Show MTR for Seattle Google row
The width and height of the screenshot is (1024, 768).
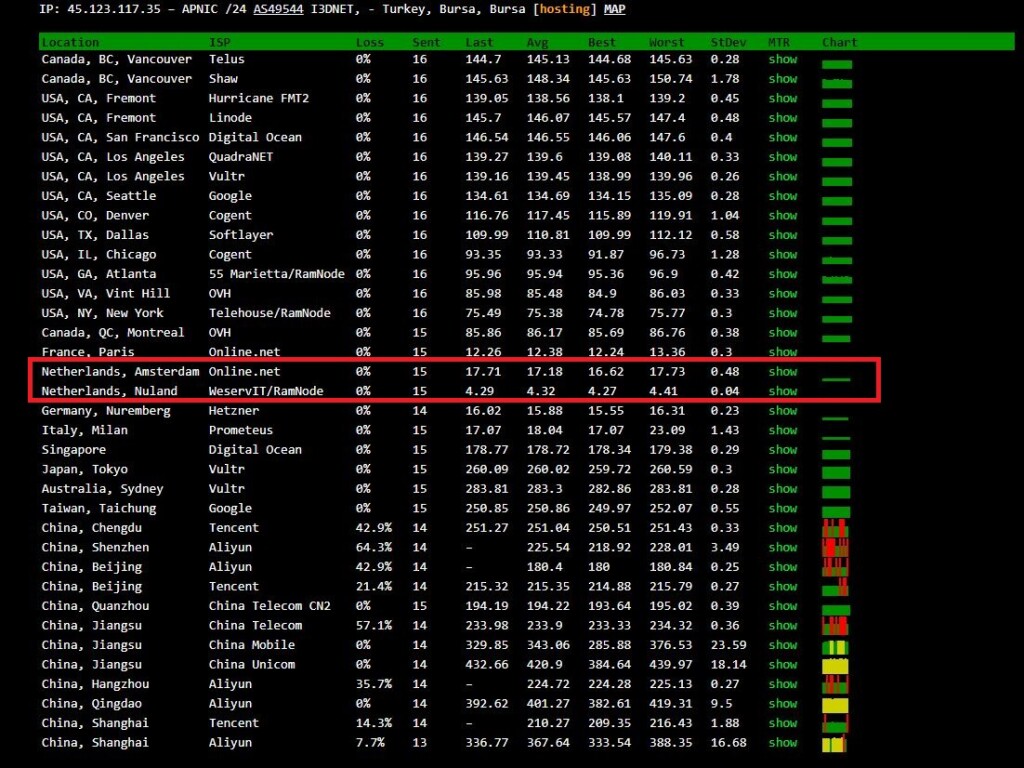point(782,196)
